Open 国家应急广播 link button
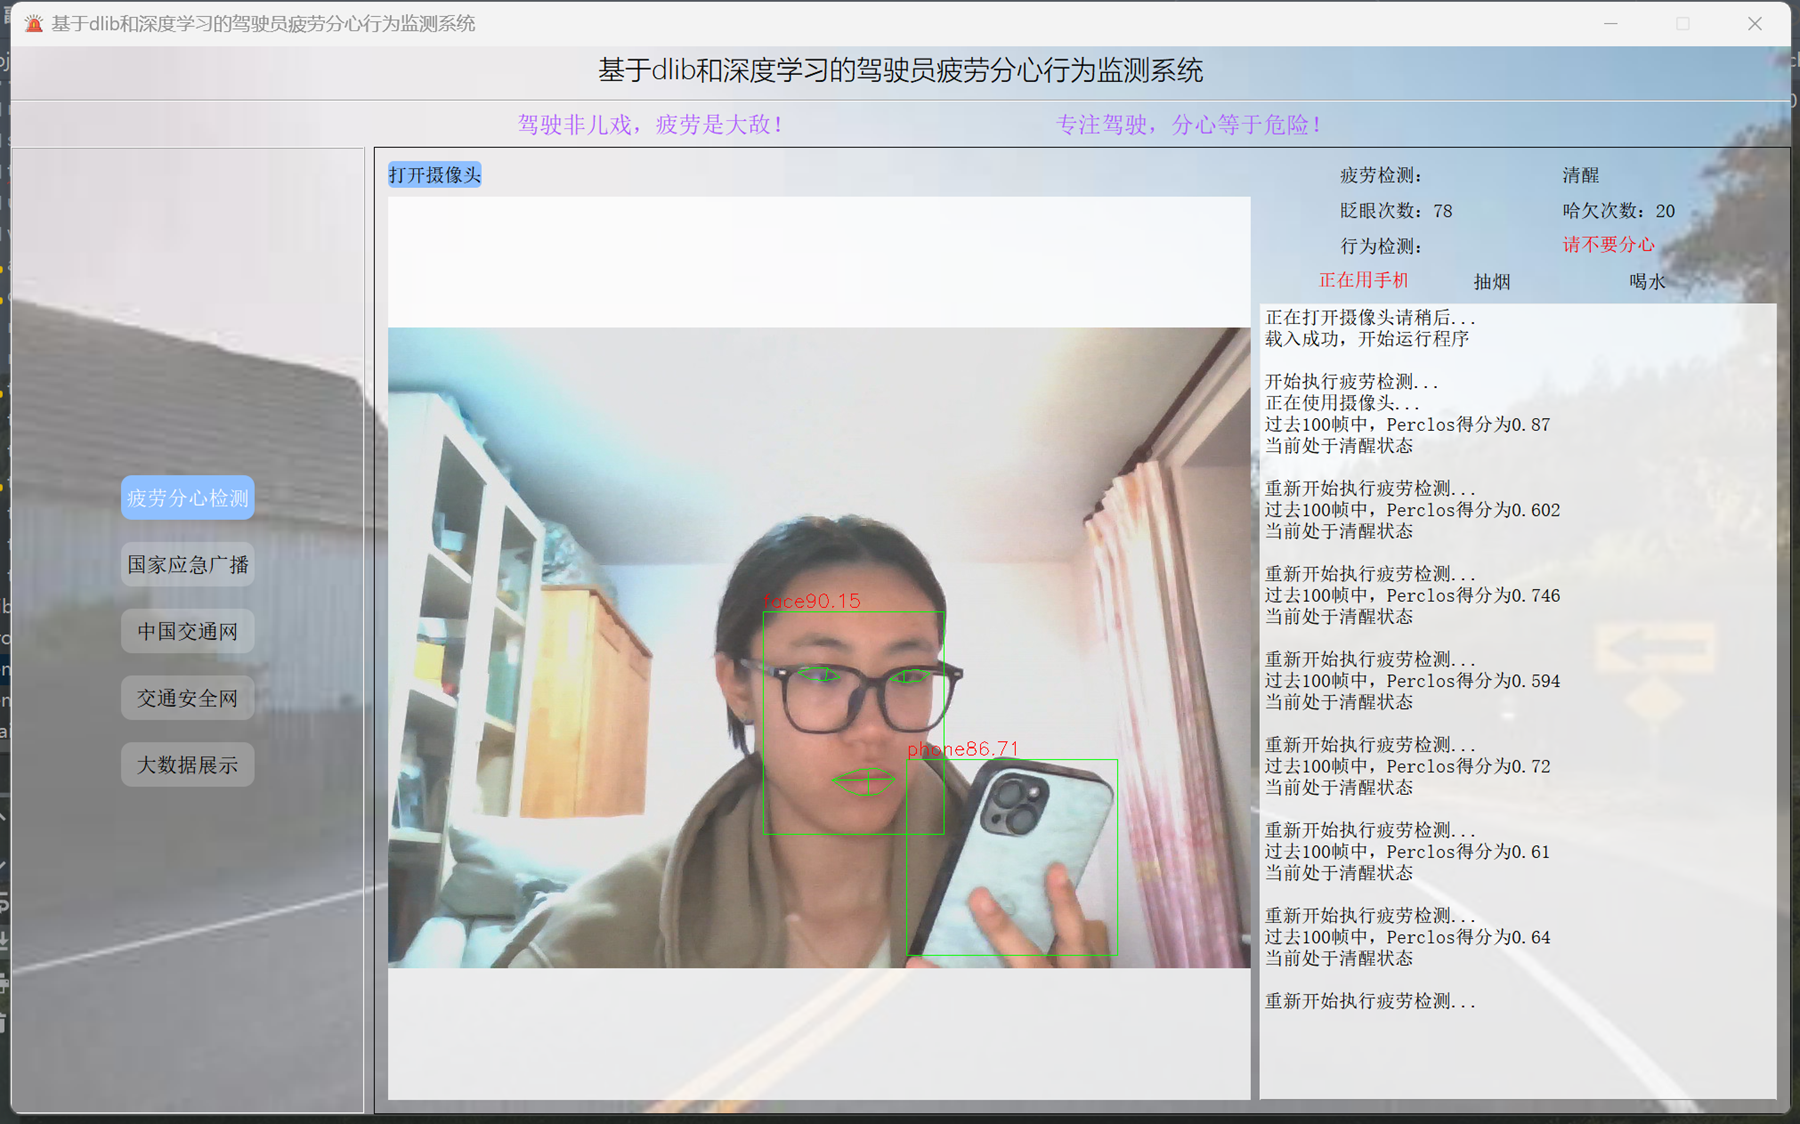Screen dimensions: 1800x1124 point(188,565)
